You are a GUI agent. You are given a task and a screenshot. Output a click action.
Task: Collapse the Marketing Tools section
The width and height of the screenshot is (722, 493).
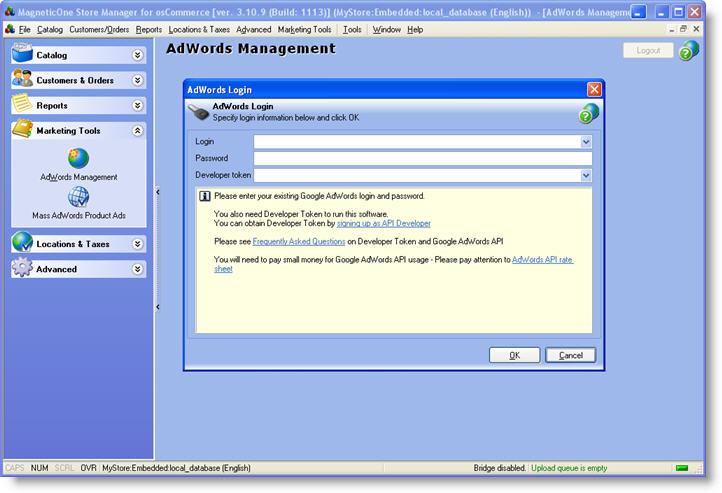[137, 131]
